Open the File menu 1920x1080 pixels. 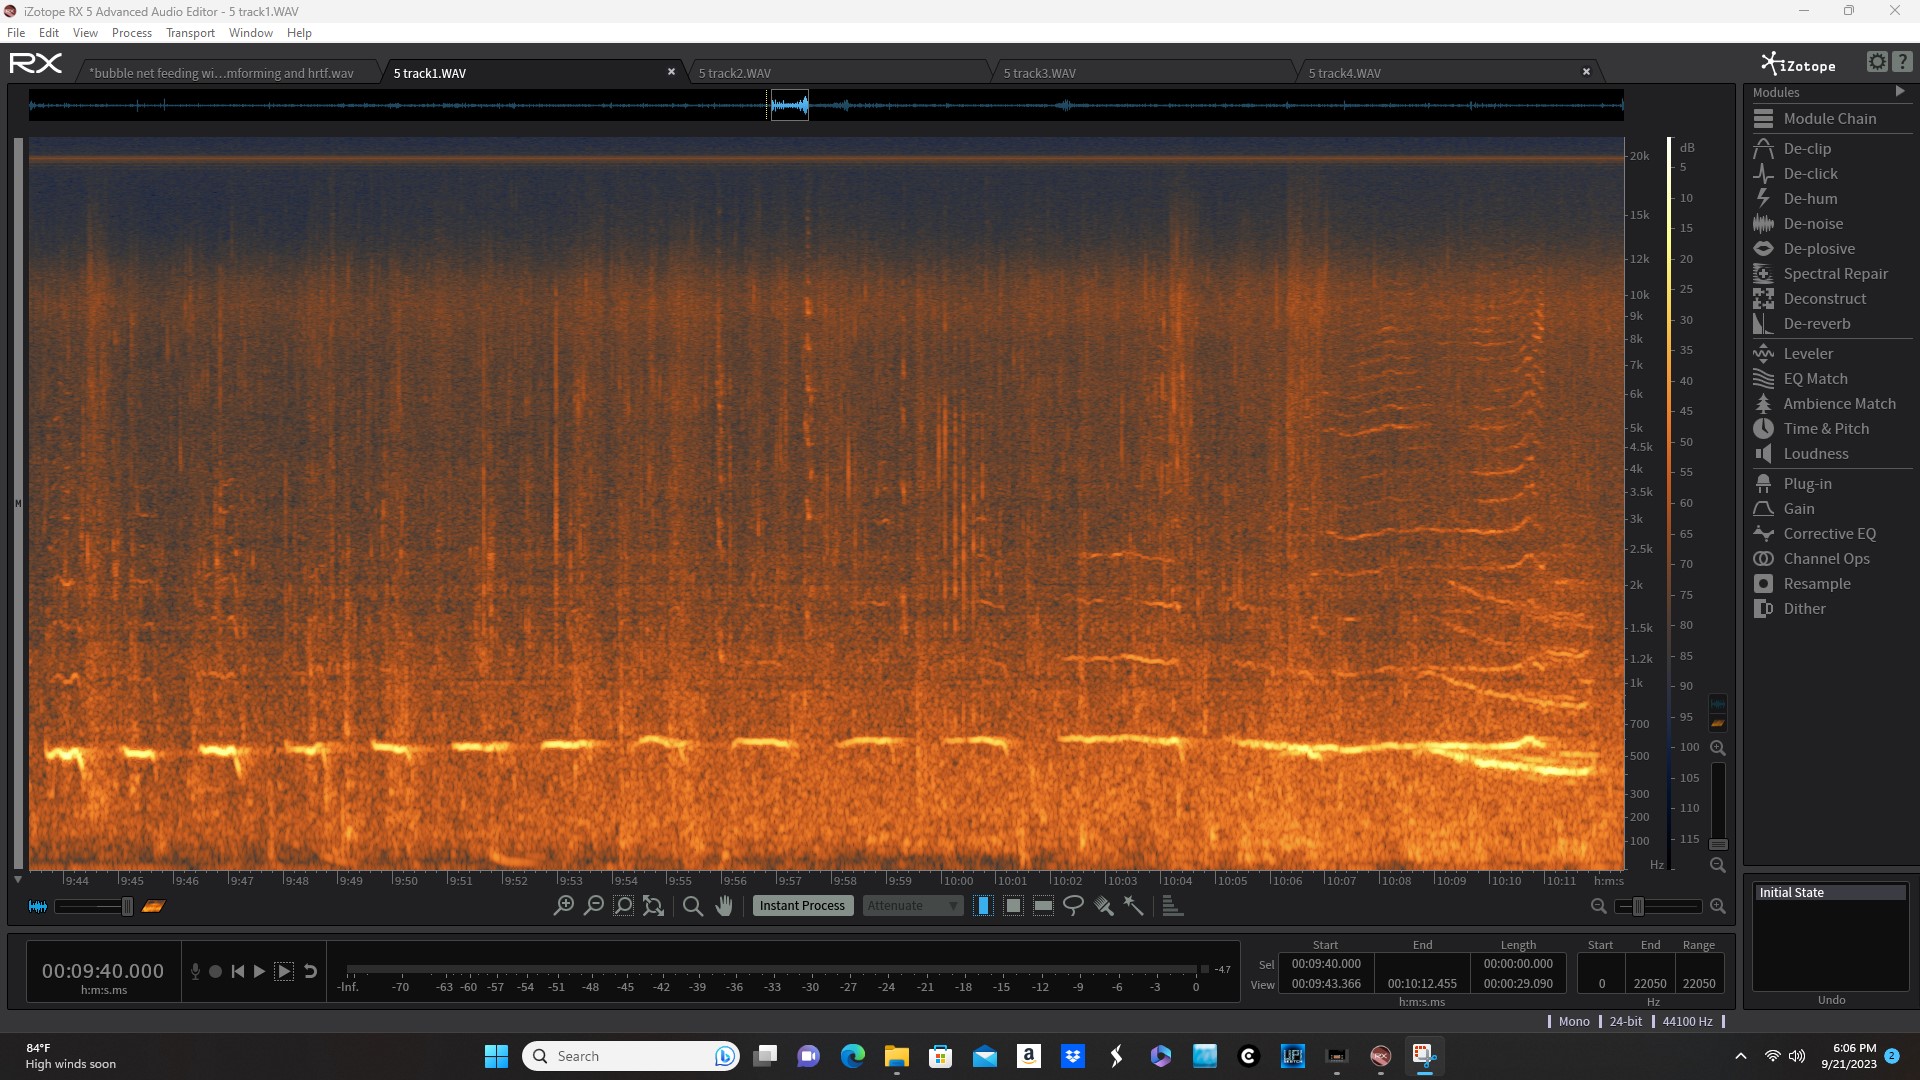[x=16, y=33]
